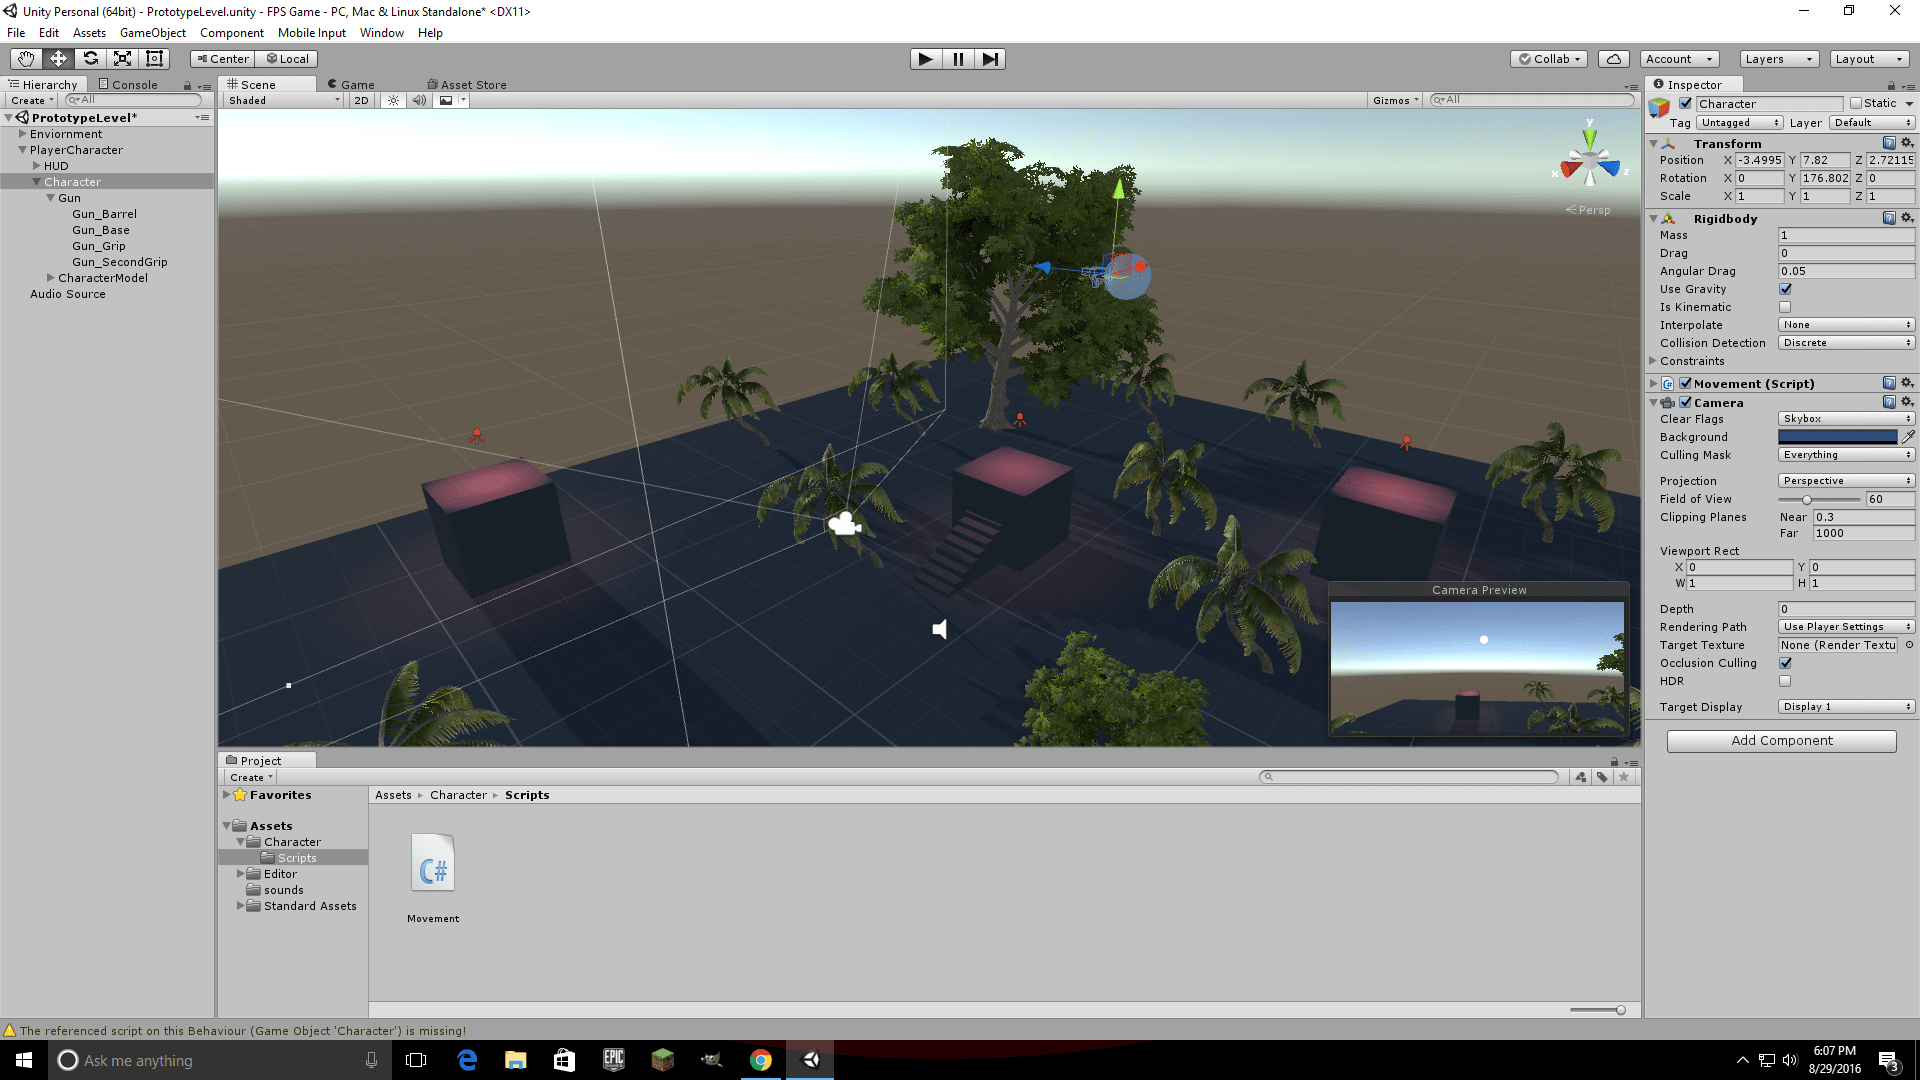The height and width of the screenshot is (1080, 1920).
Task: Save project search star icon
Action: tap(1624, 777)
